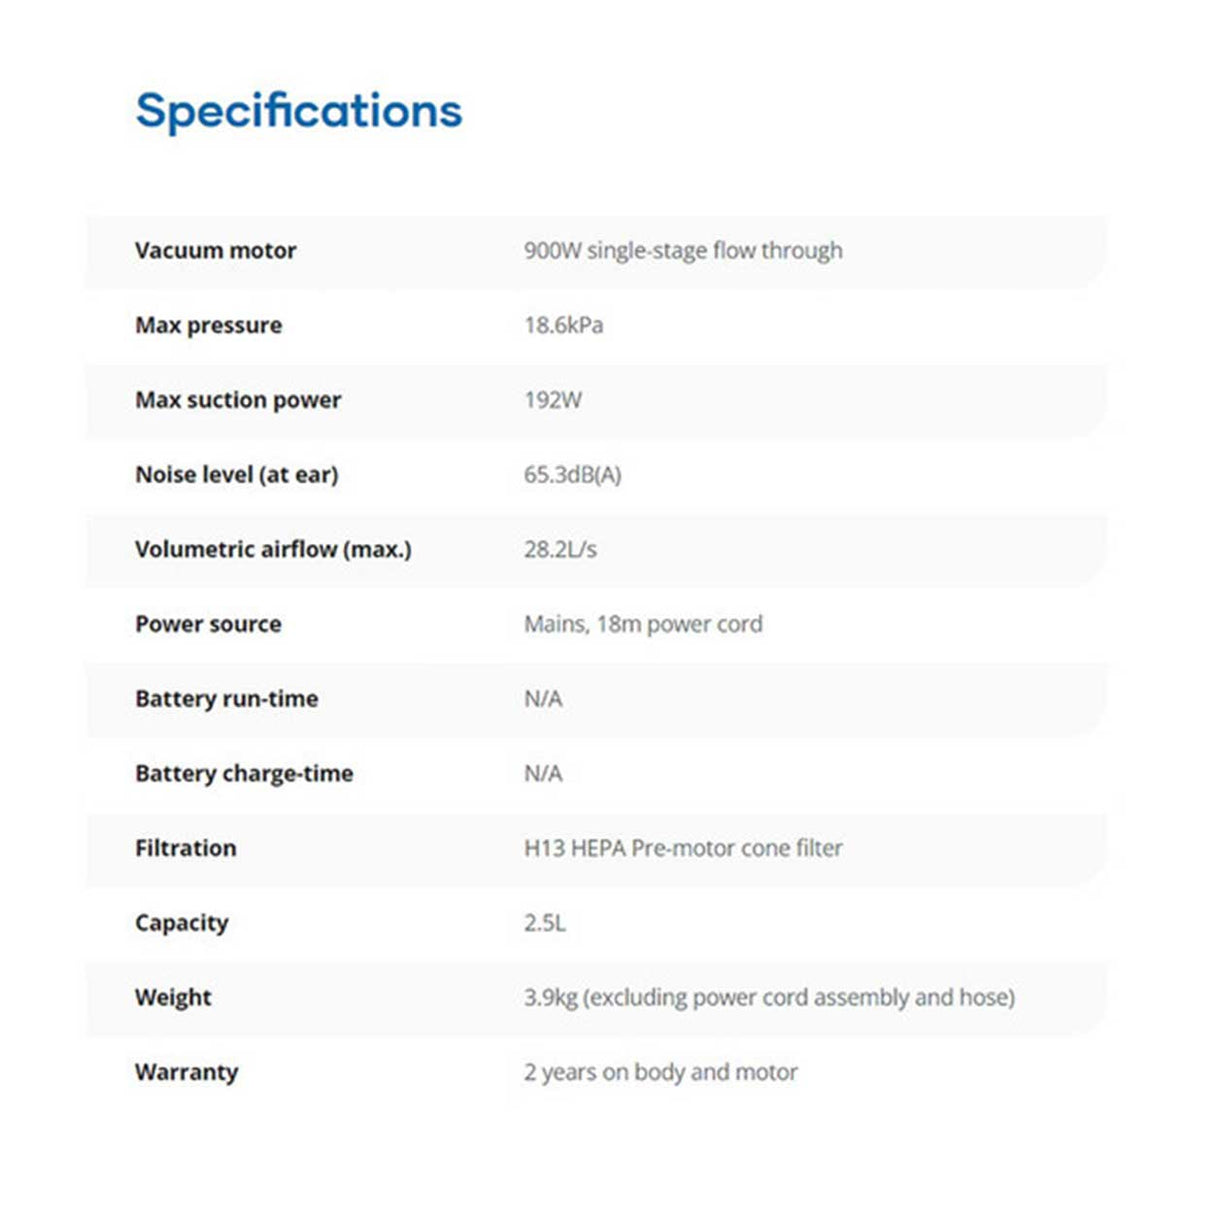Click the Power source label

(x=208, y=624)
